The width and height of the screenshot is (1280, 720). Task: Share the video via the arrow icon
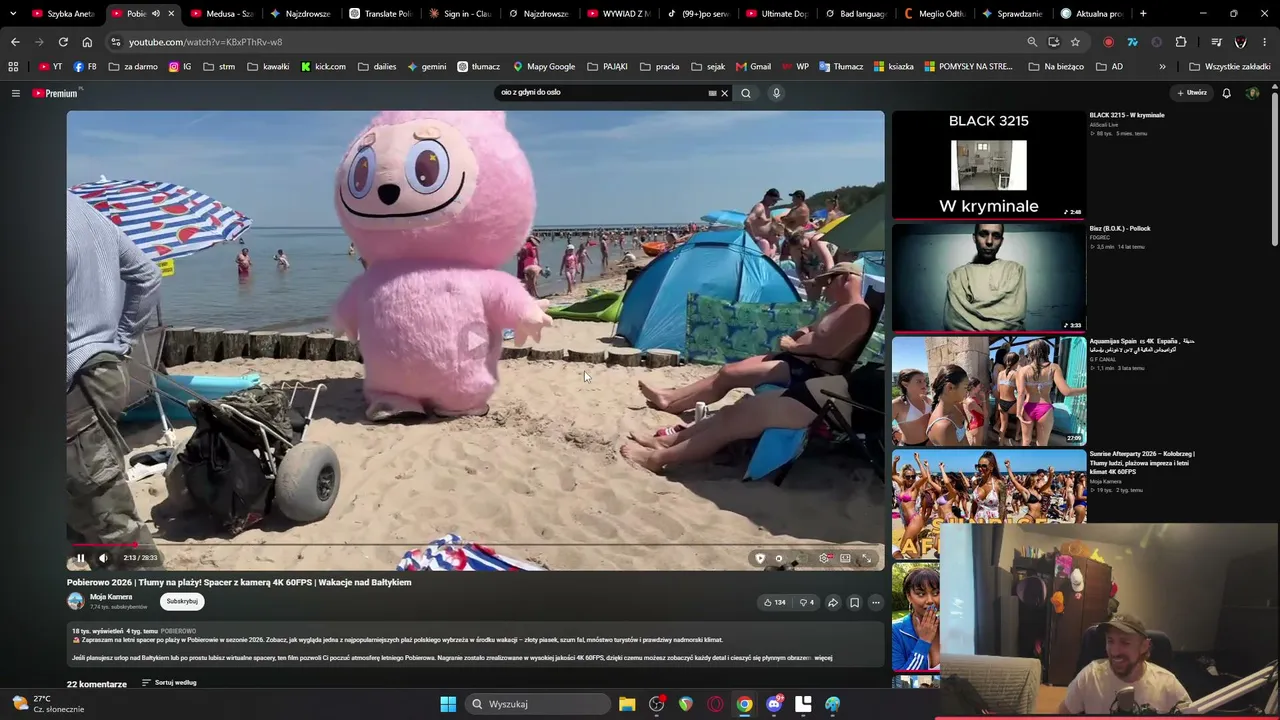click(x=832, y=602)
